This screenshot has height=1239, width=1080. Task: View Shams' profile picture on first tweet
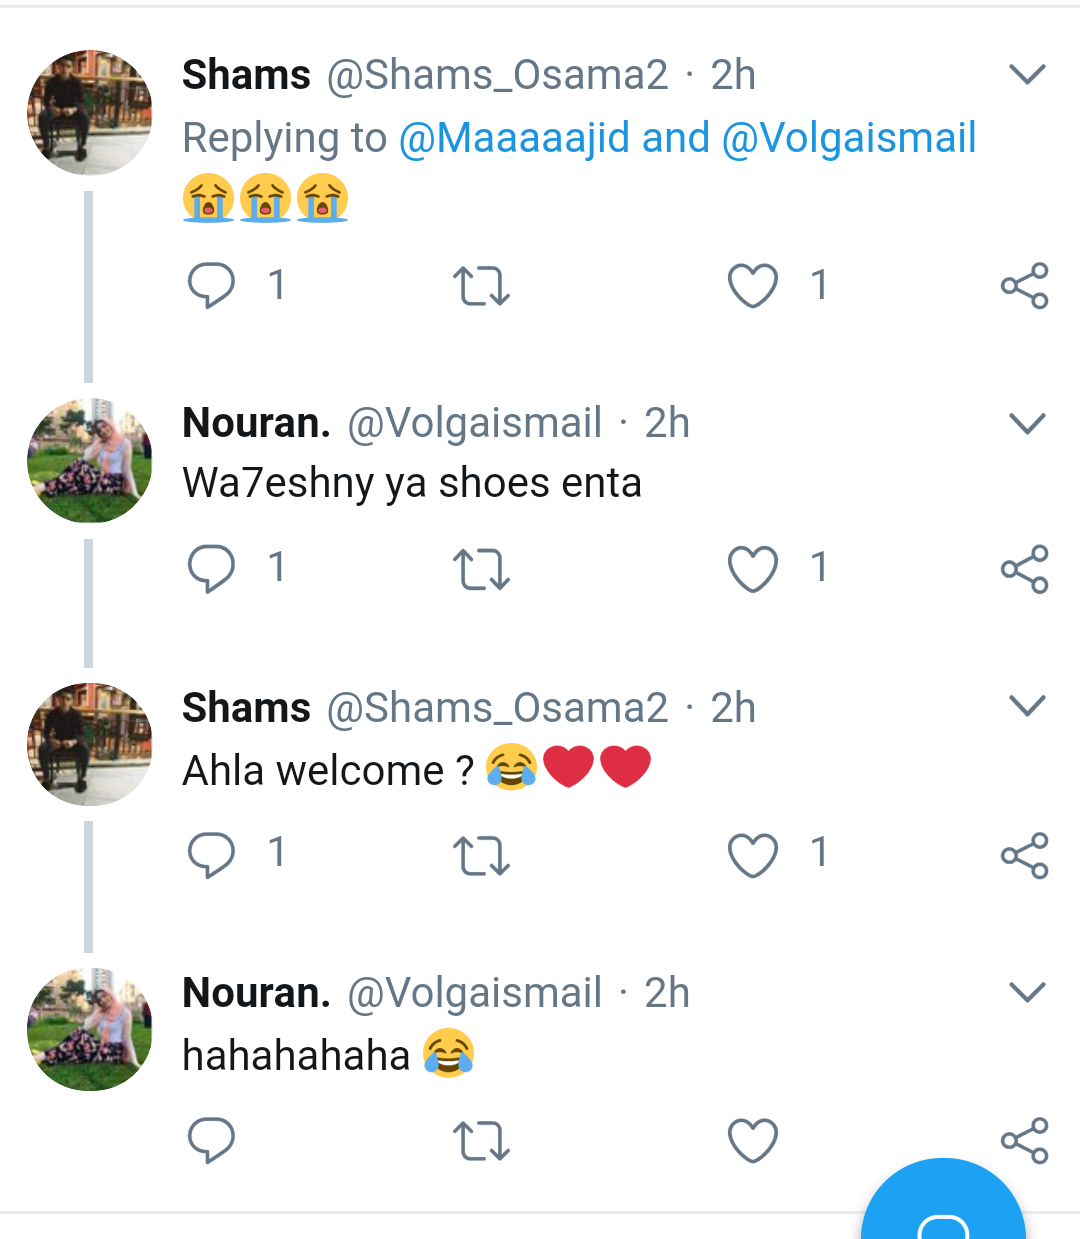click(90, 112)
